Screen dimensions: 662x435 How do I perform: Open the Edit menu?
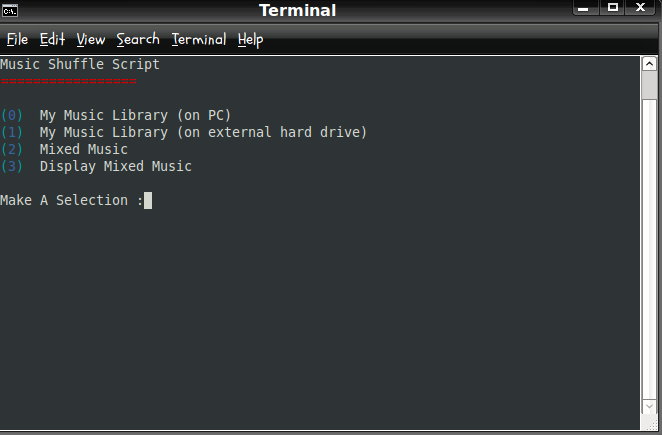[x=52, y=40]
